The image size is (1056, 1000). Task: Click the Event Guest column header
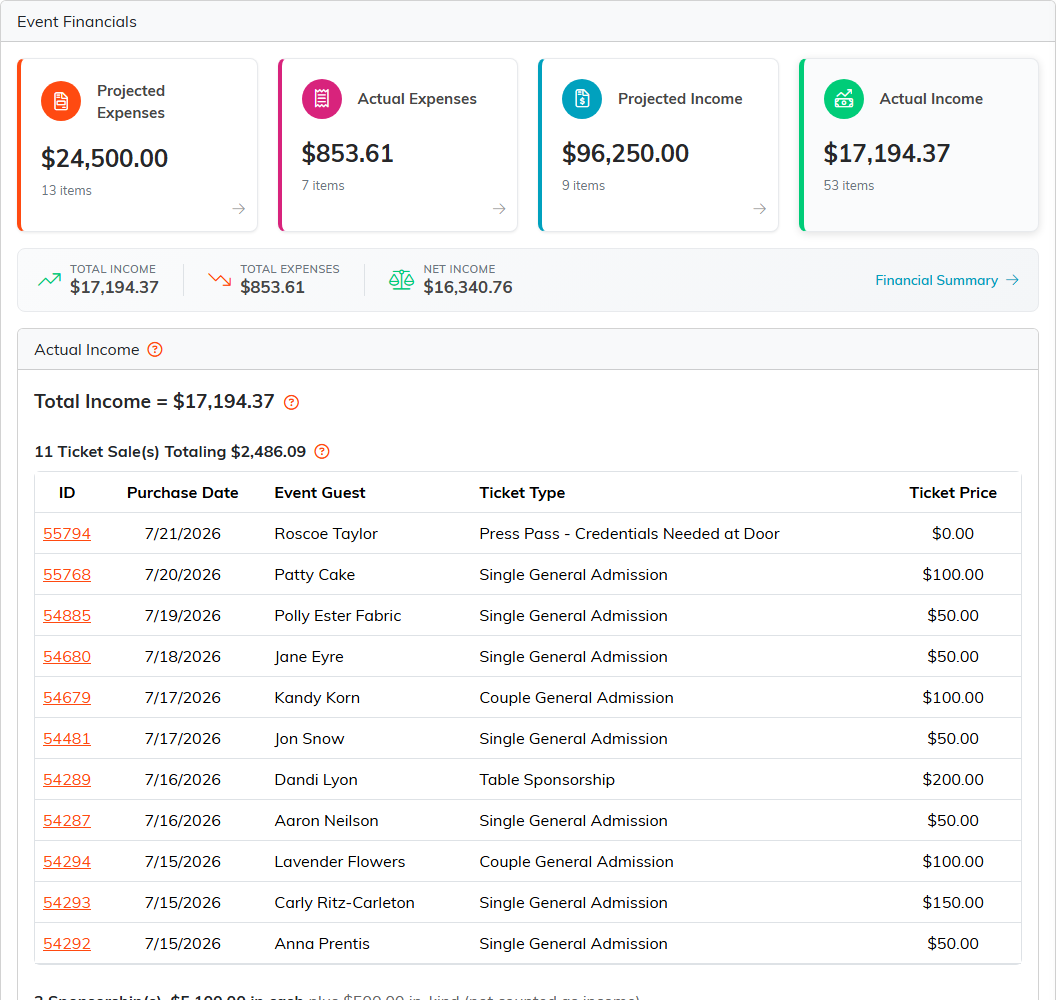pos(320,493)
